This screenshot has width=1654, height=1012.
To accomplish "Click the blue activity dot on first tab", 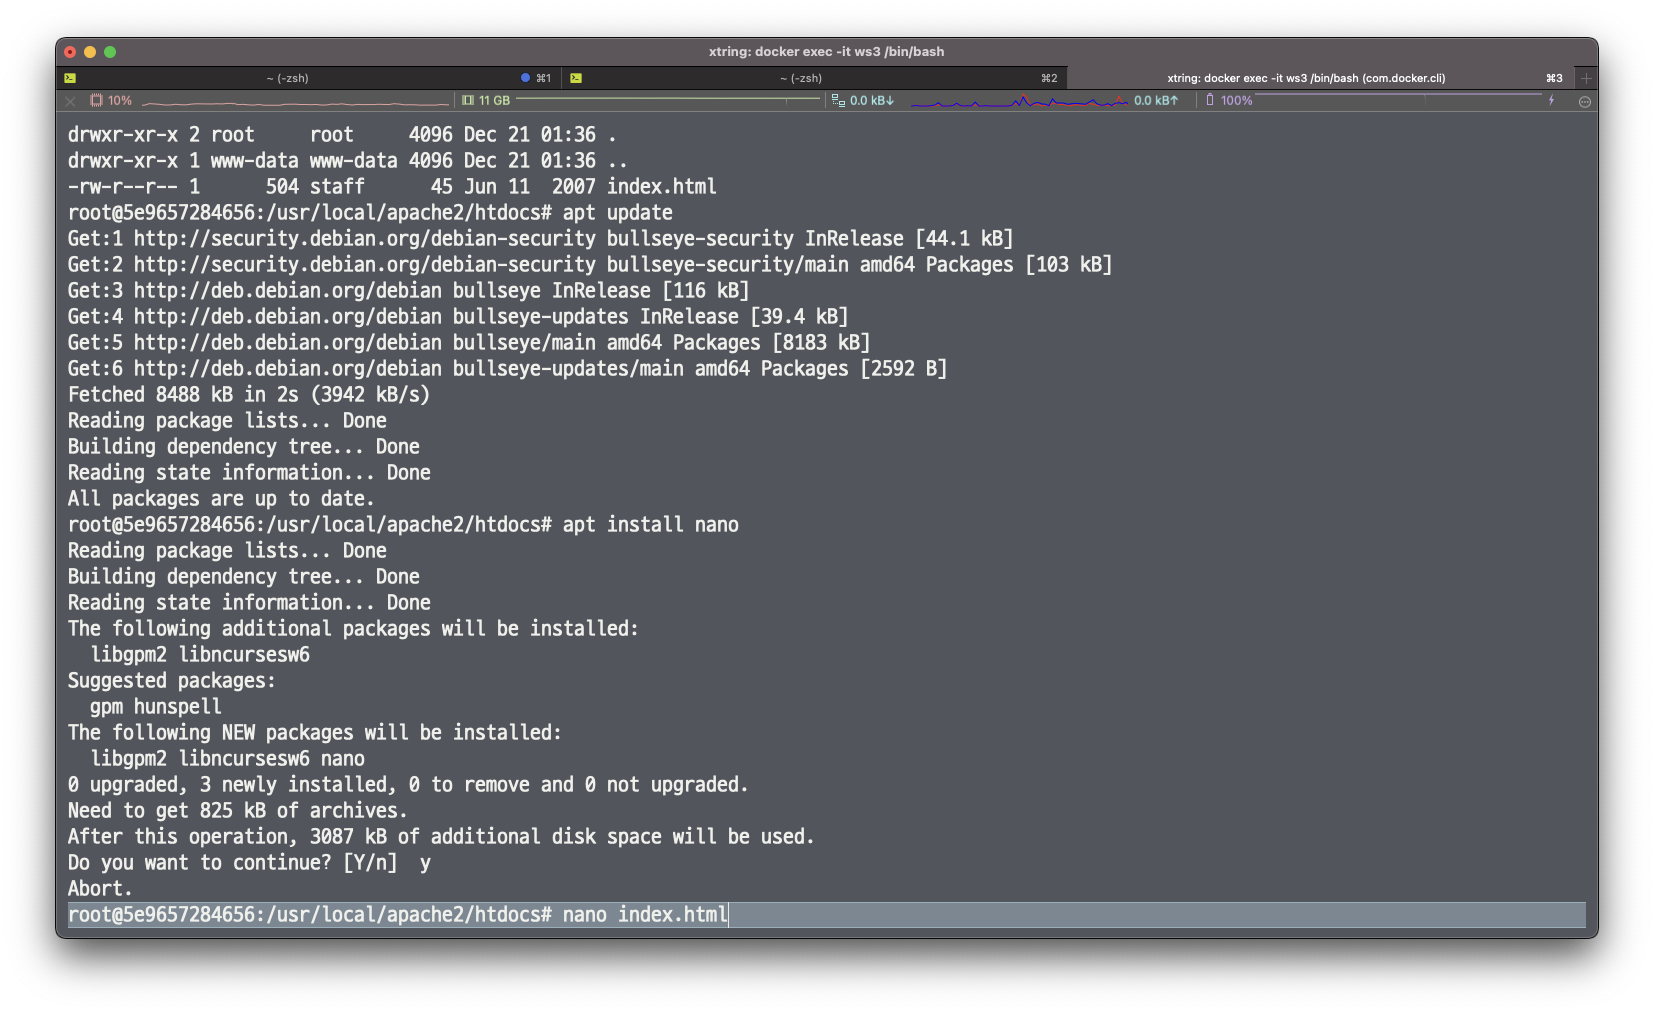I will click(526, 78).
